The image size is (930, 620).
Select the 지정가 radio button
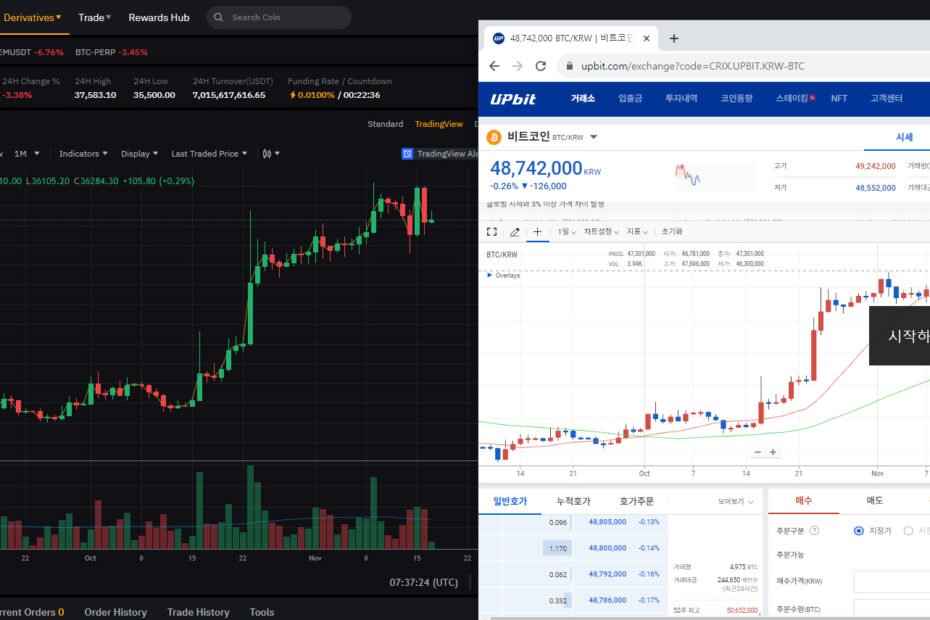click(858, 530)
